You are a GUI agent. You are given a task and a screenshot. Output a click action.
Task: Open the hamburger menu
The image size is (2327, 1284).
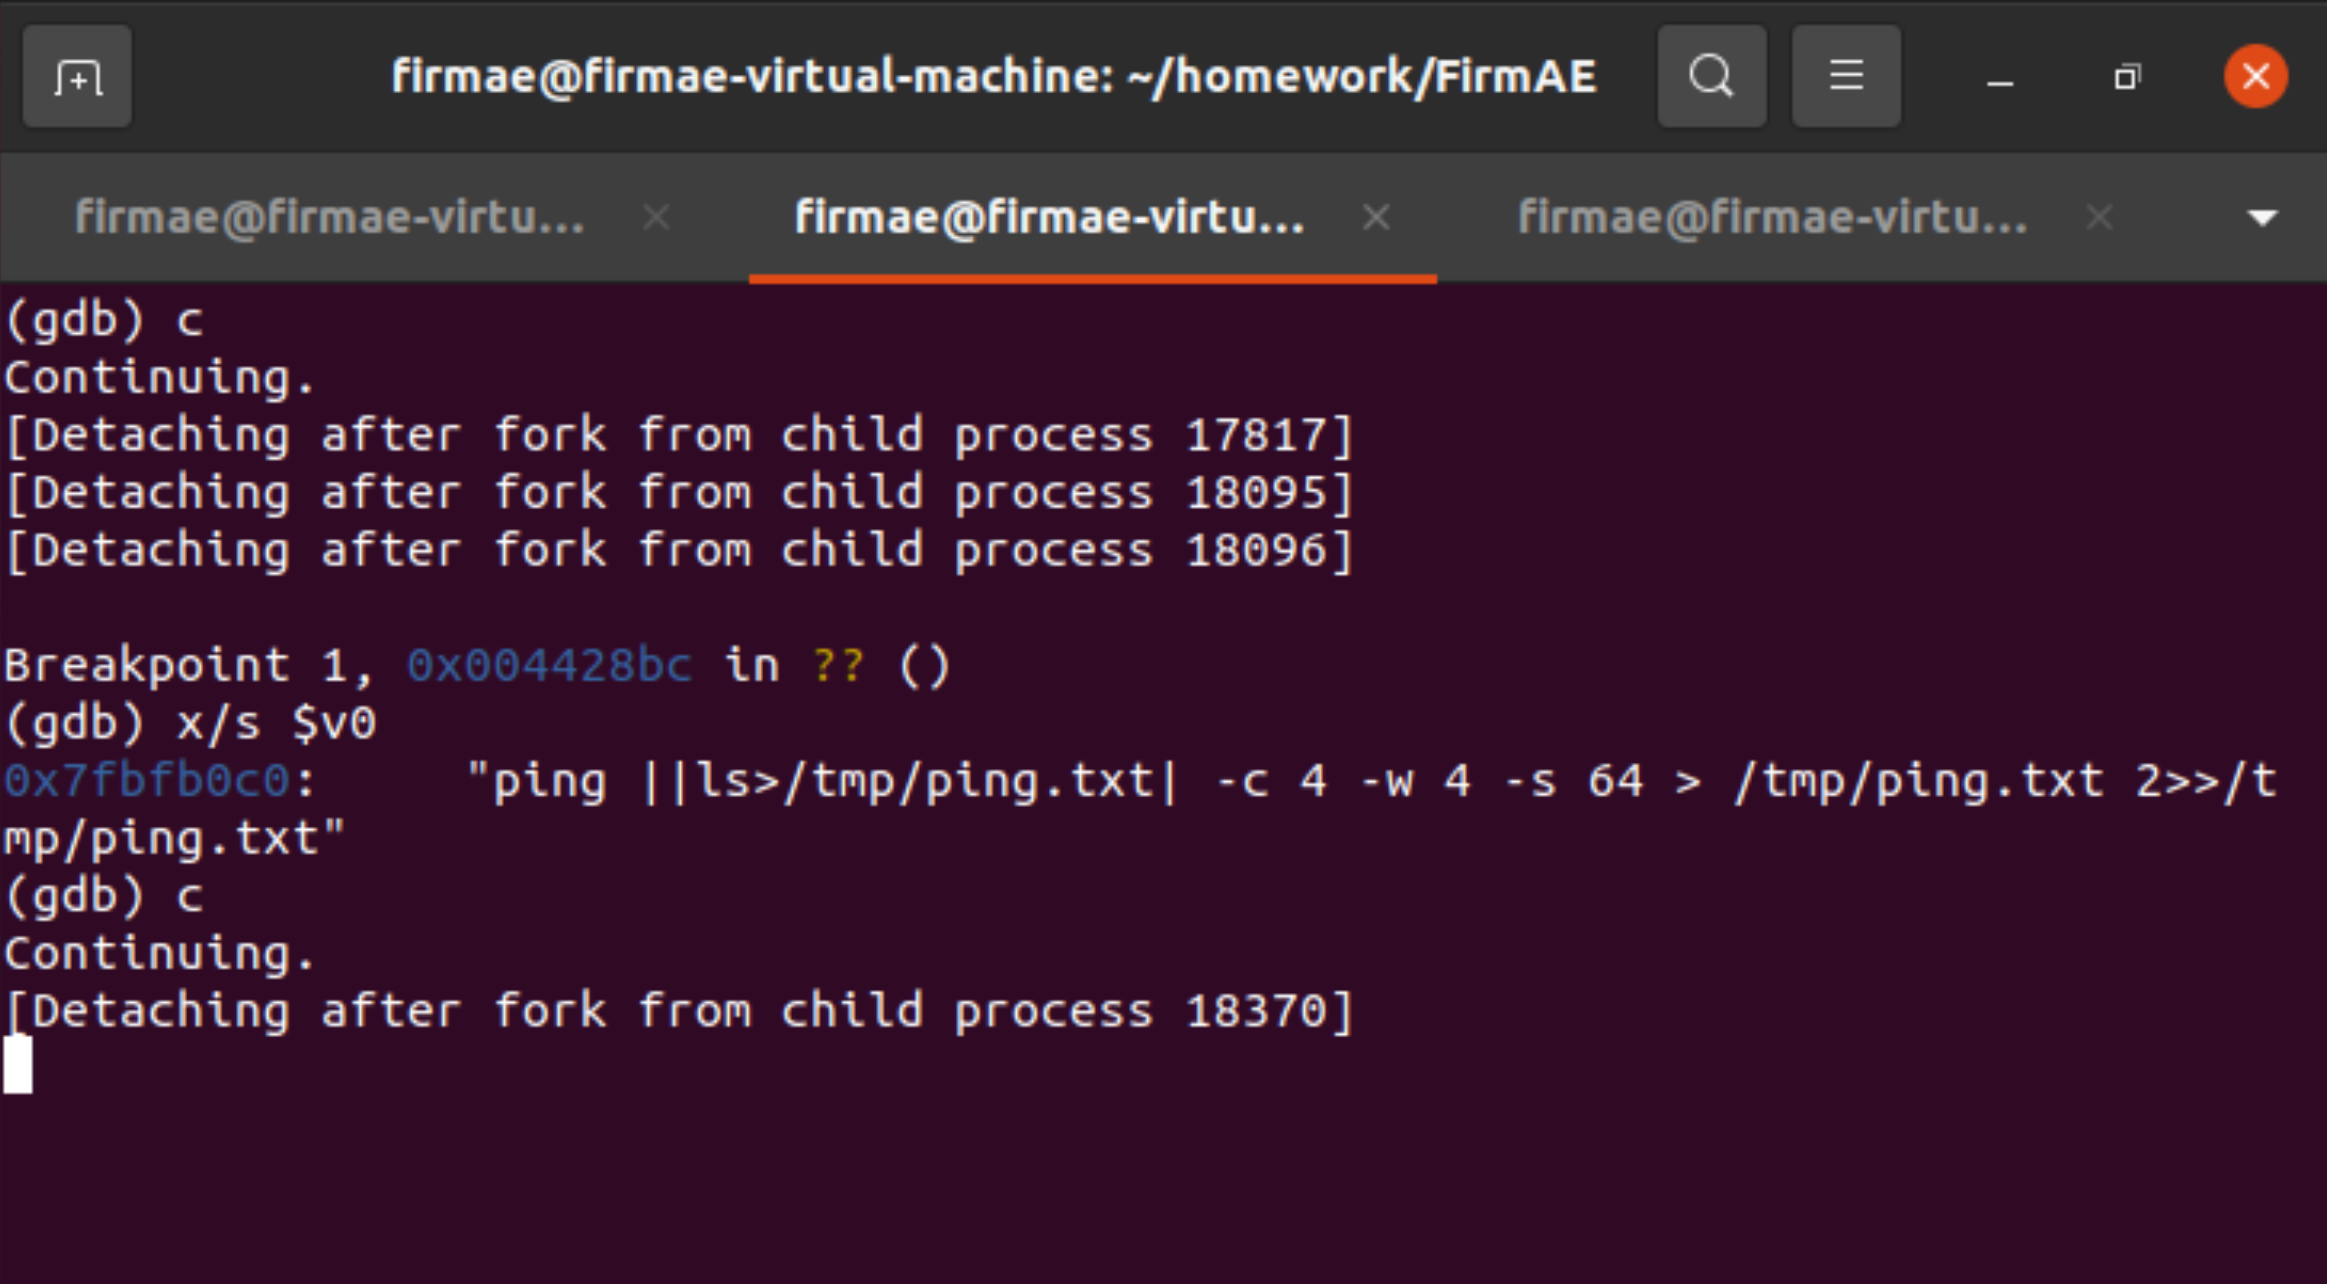pos(1846,77)
